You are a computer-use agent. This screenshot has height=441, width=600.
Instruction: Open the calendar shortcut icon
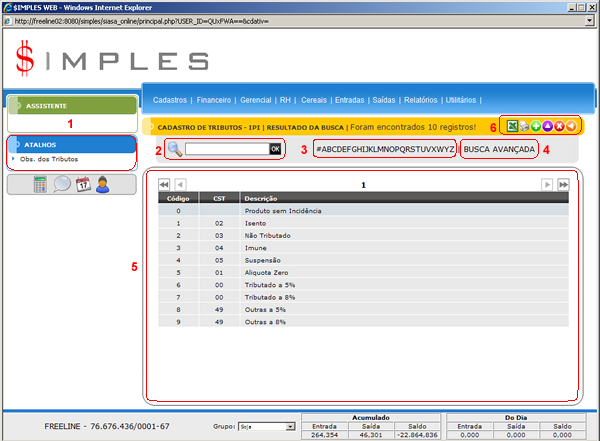(83, 184)
